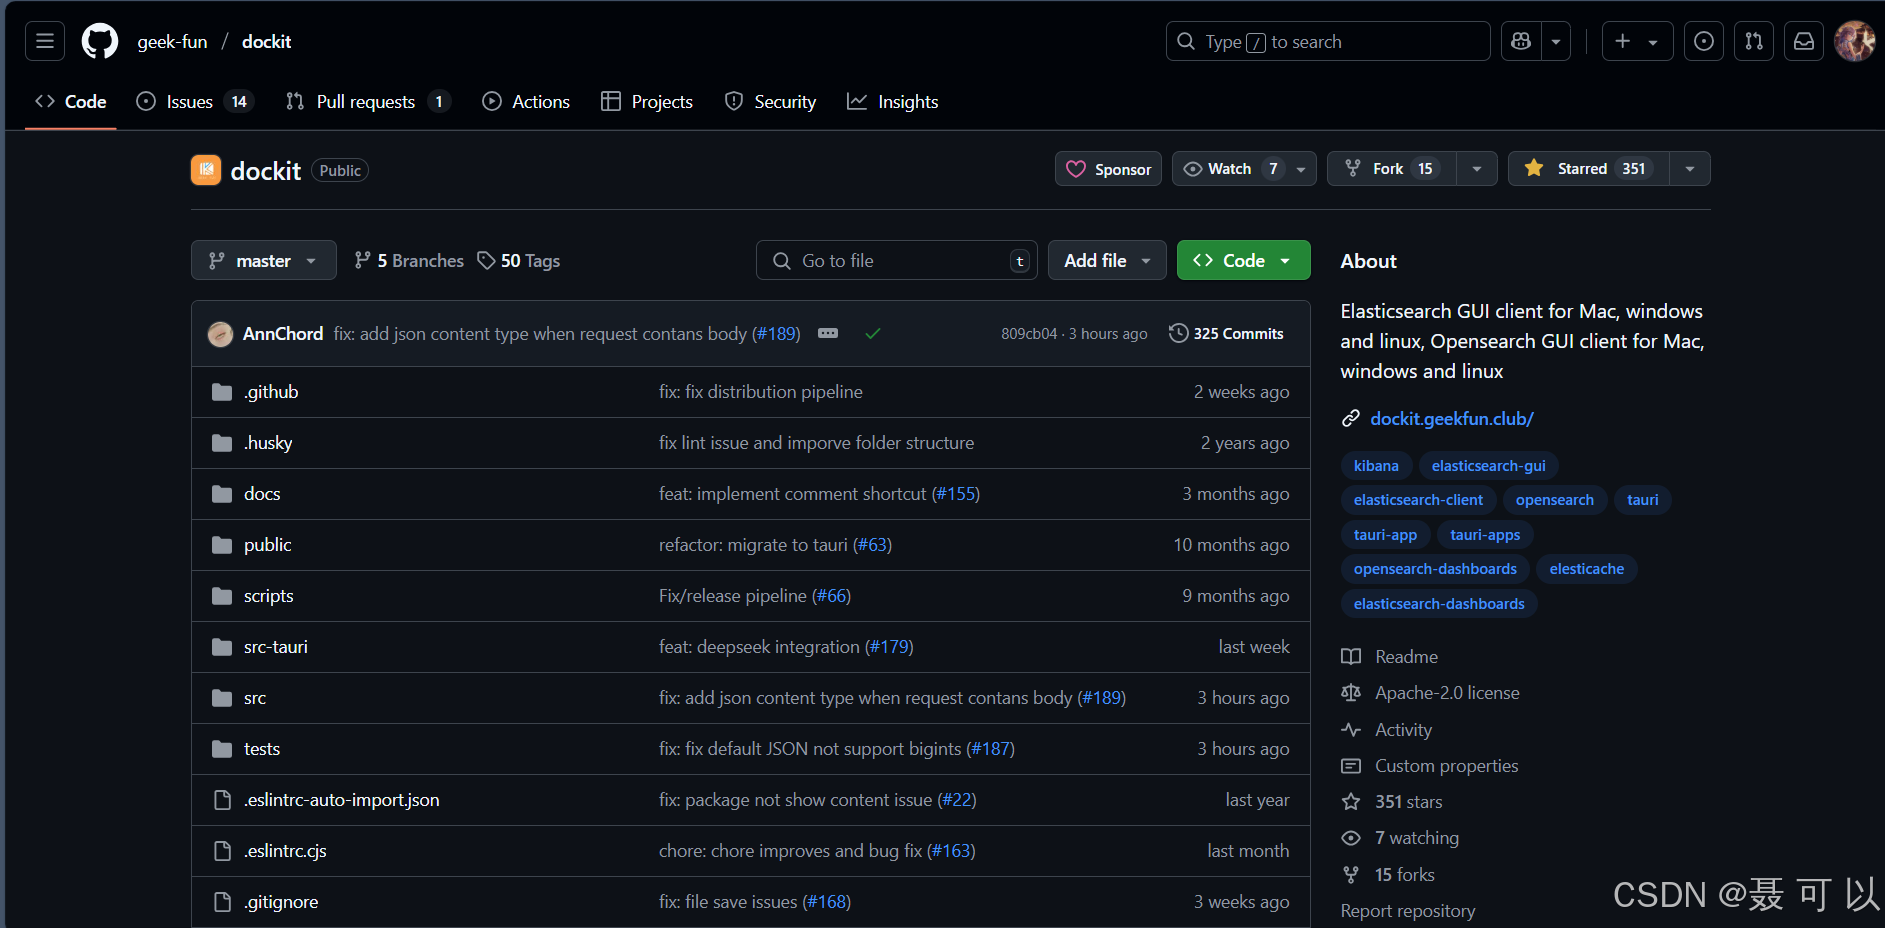The width and height of the screenshot is (1885, 928).
Task: Select the tauri topic tag
Action: pyautogui.click(x=1642, y=500)
